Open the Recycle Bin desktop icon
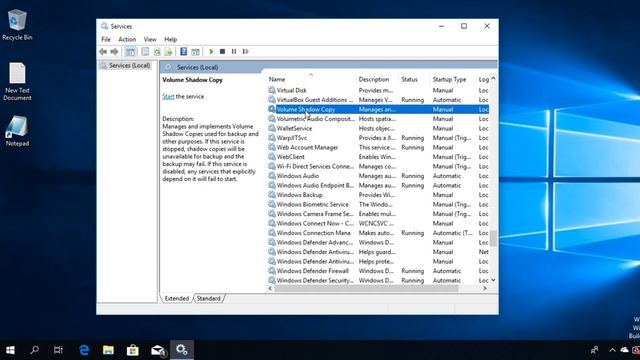Image resolution: width=640 pixels, height=360 pixels. pos(17,25)
